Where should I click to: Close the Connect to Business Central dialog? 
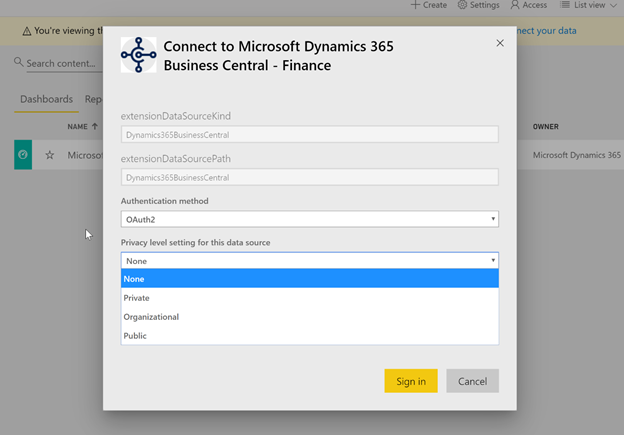click(x=500, y=43)
